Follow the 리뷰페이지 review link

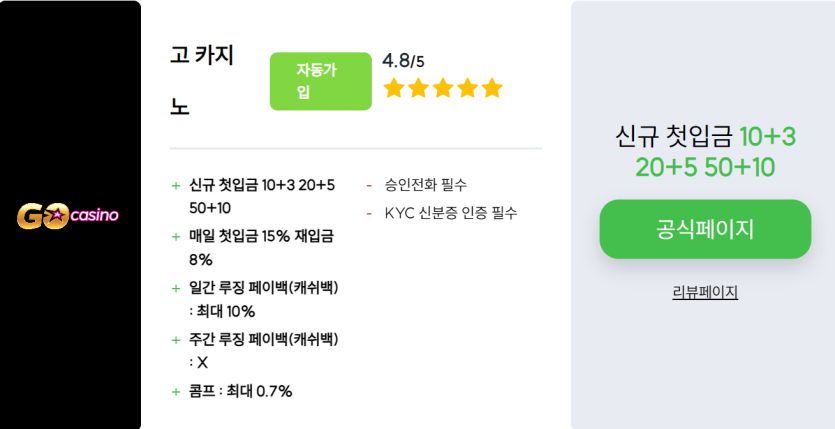click(x=705, y=292)
